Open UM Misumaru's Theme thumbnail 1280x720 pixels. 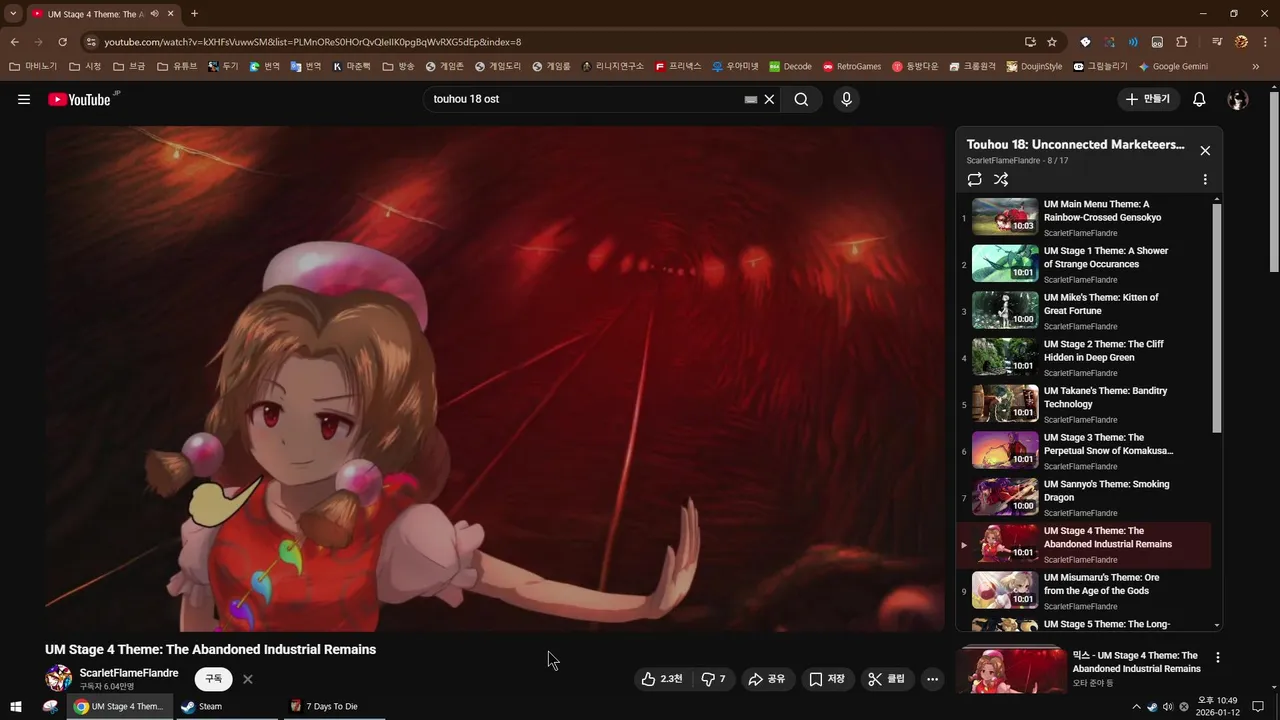(x=1005, y=590)
